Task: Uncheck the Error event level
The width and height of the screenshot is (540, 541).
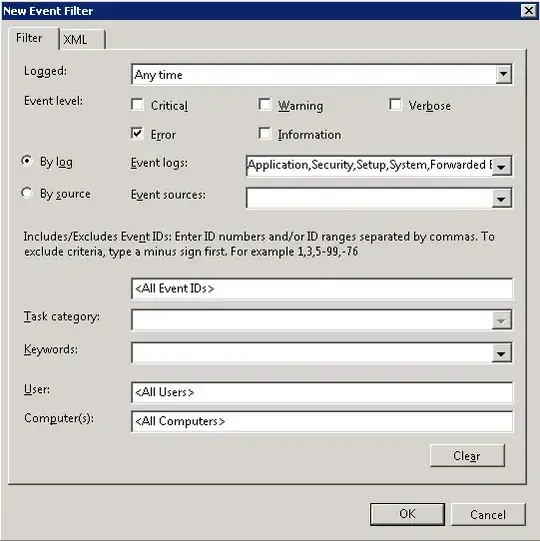Action: (x=137, y=134)
